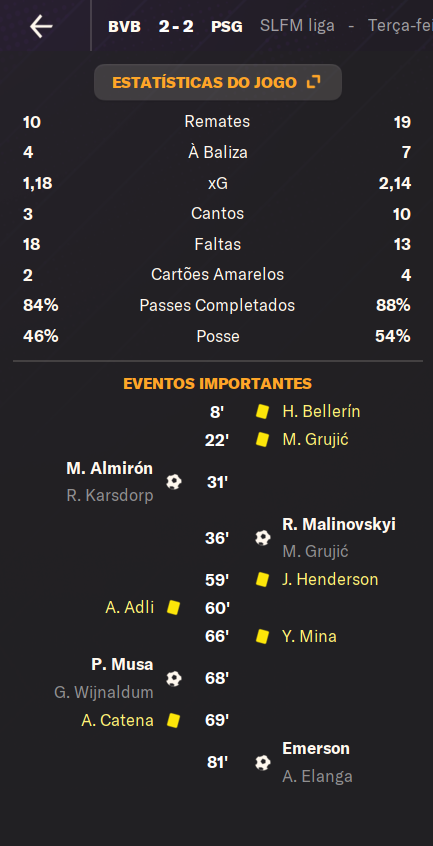Open the SLFM liga competition link

297,25
